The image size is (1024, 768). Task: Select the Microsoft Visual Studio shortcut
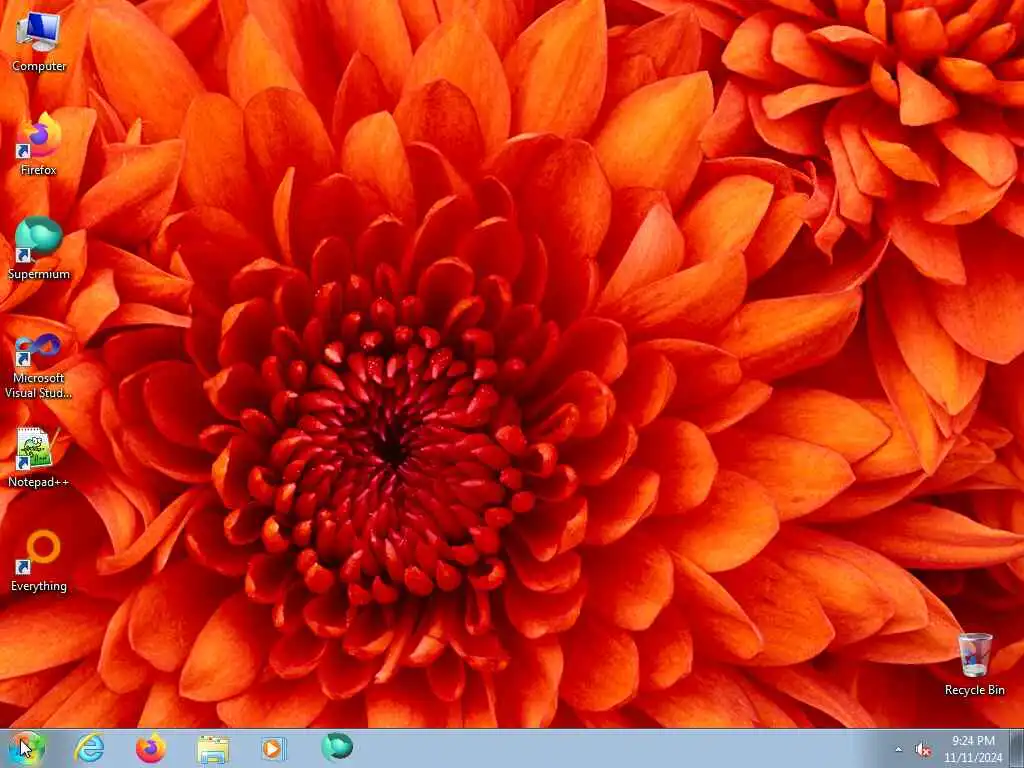tap(39, 366)
